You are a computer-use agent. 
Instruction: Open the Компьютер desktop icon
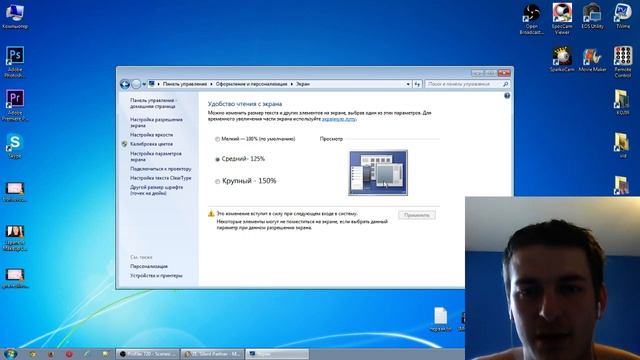tap(15, 16)
